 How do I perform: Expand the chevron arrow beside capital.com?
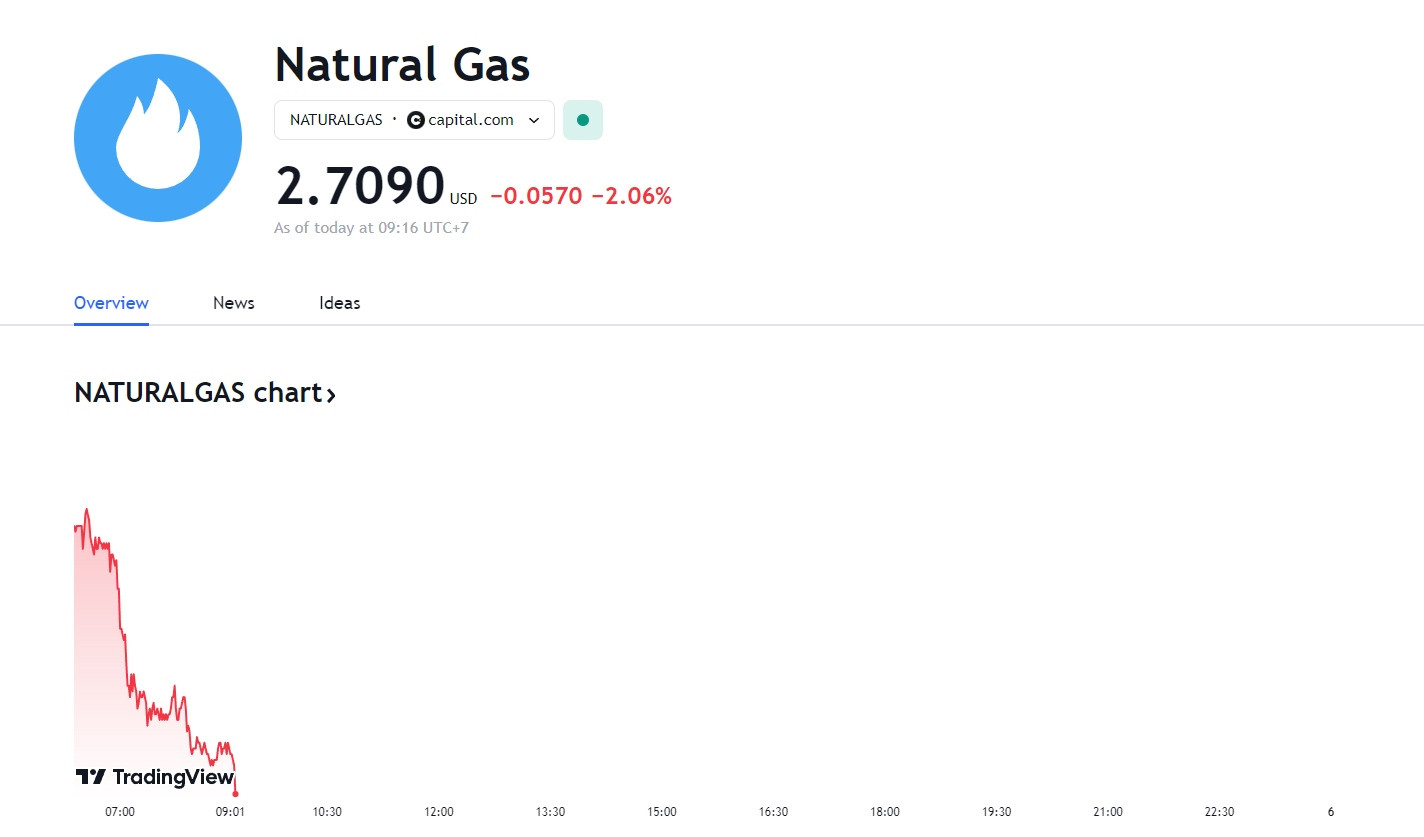point(534,120)
